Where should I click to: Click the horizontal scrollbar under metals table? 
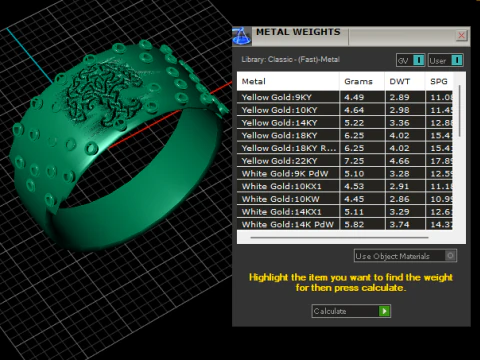click(339, 238)
